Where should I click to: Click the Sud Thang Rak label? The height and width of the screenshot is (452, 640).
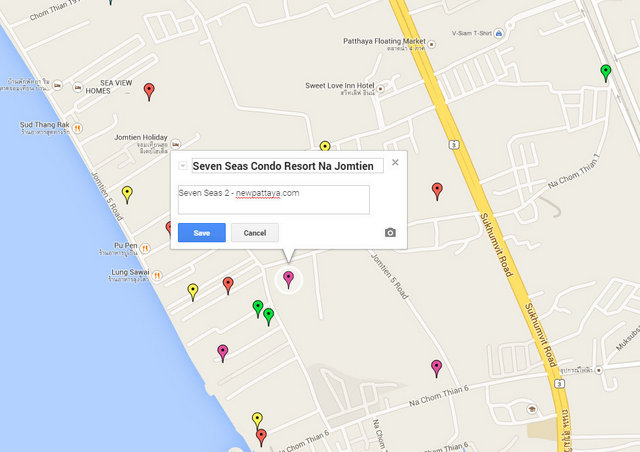[44, 125]
